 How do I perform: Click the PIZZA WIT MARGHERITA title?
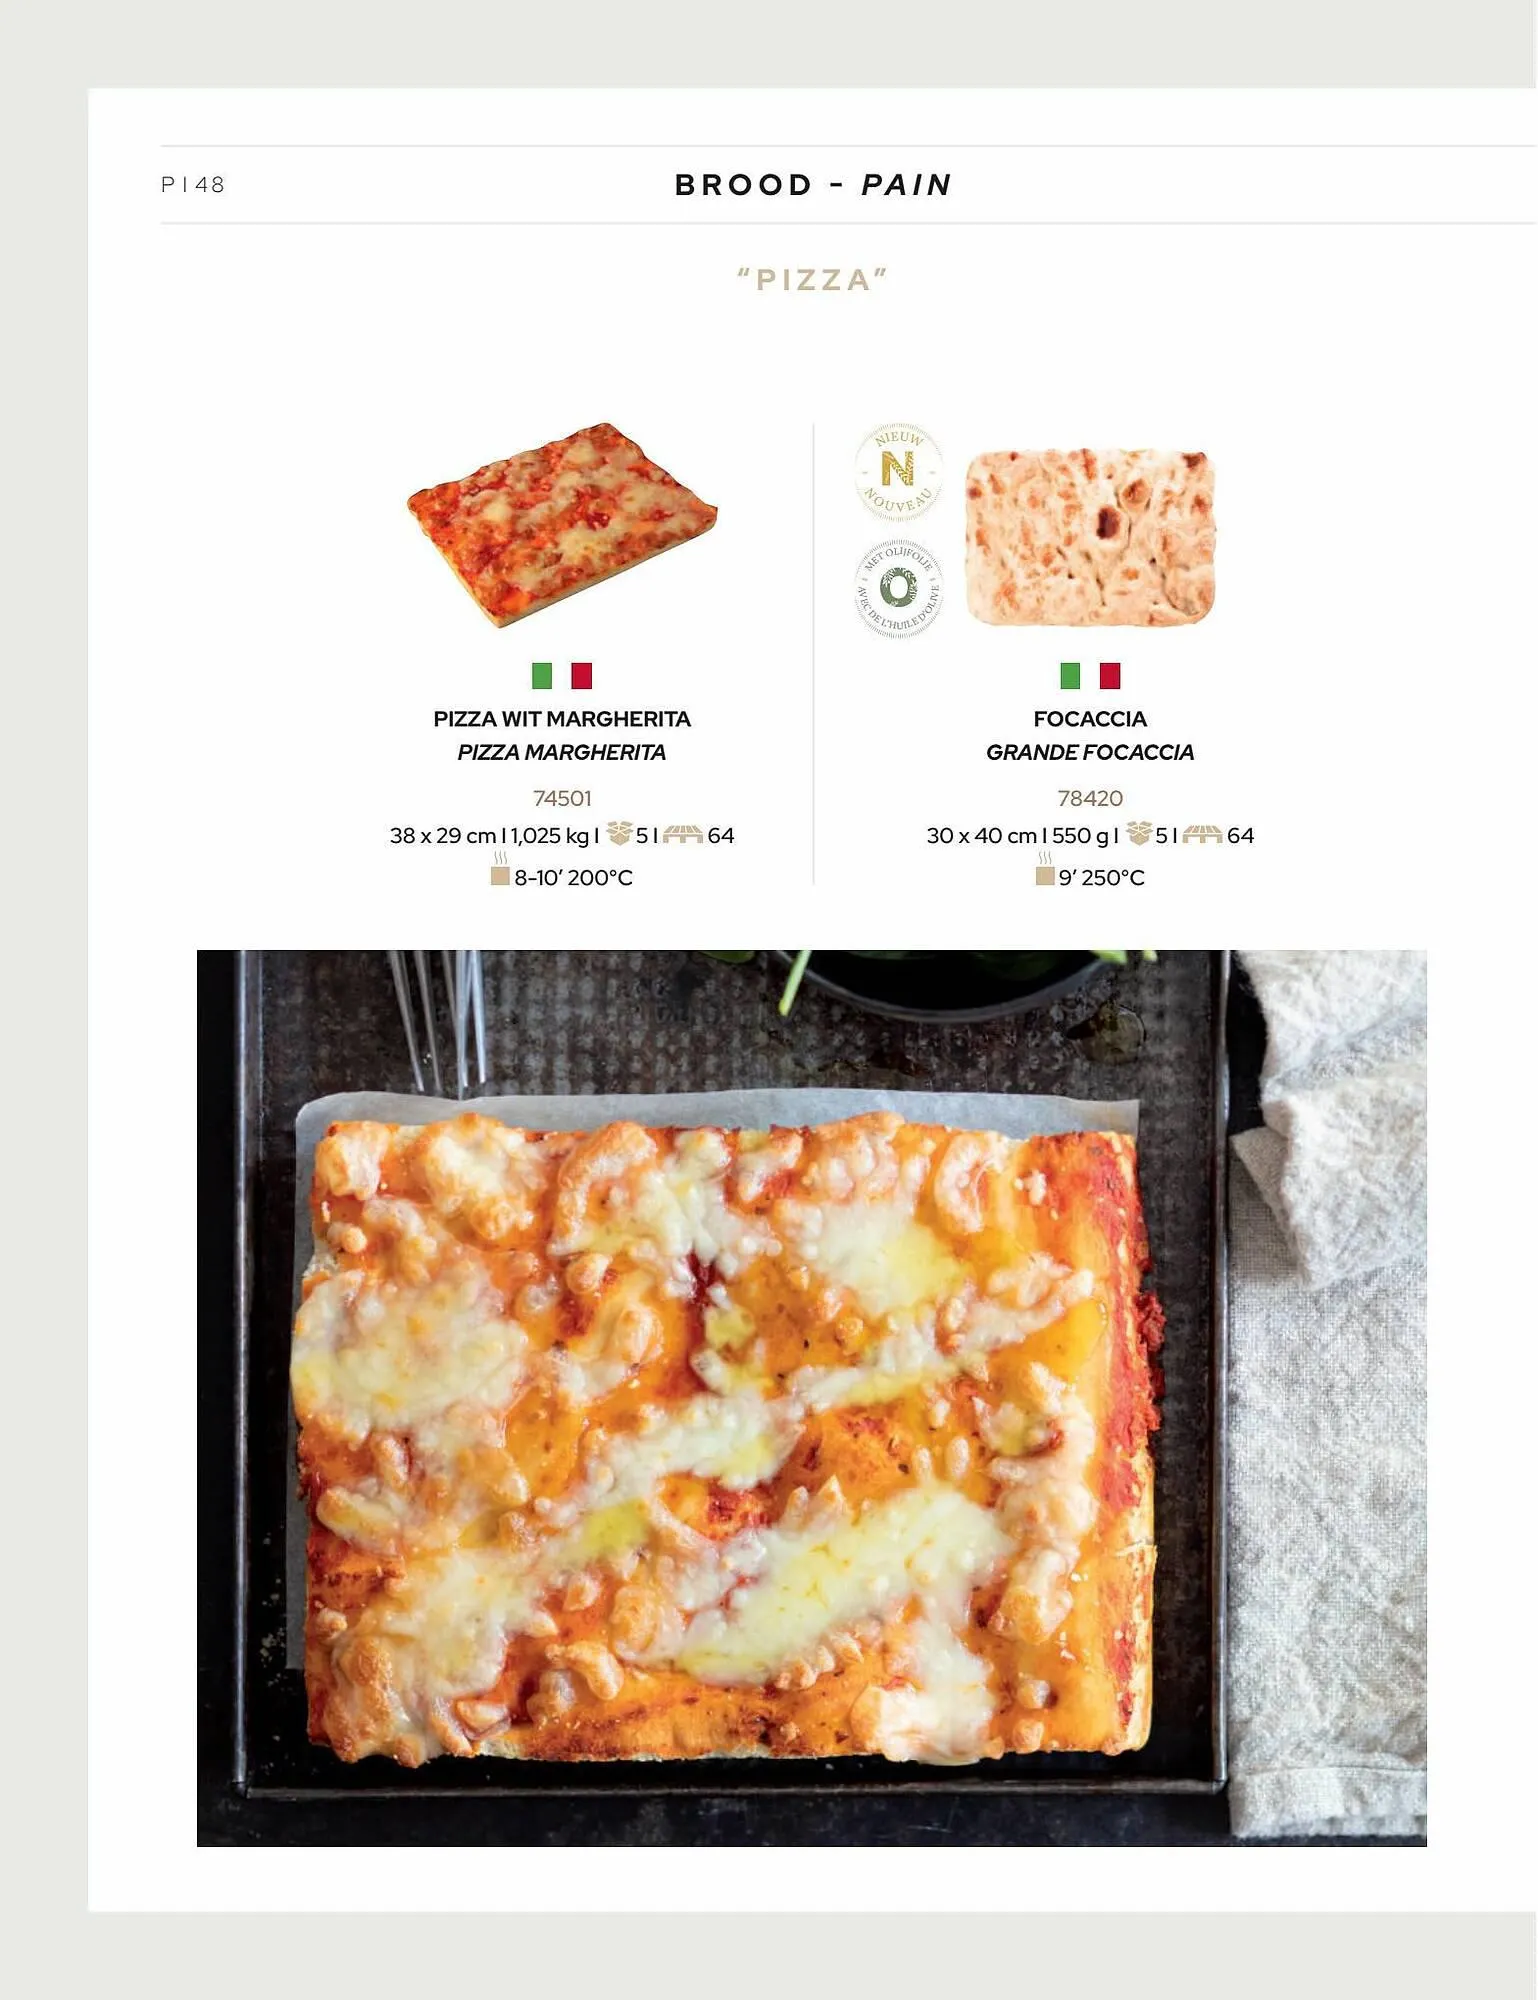tap(562, 719)
